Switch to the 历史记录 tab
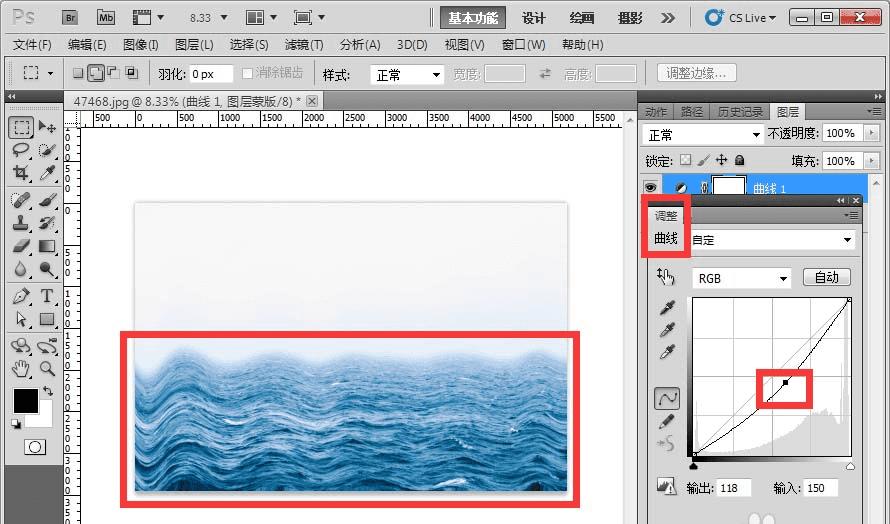Screen dimensions: 890x524 739,112
